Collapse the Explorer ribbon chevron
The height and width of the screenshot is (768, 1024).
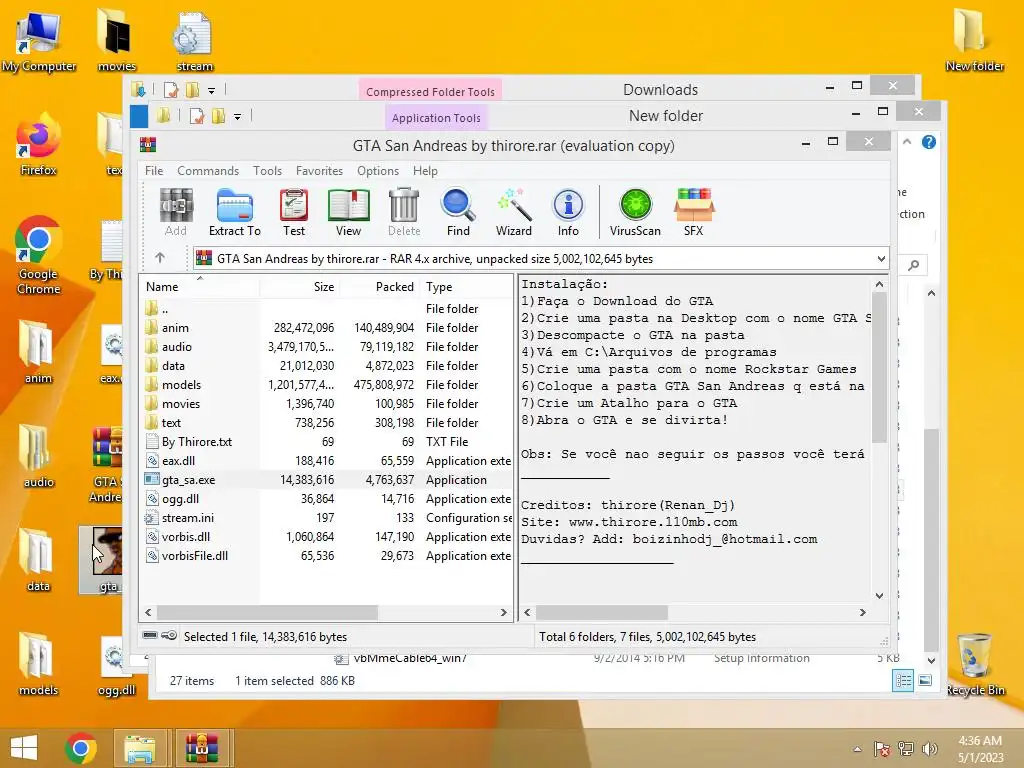907,142
